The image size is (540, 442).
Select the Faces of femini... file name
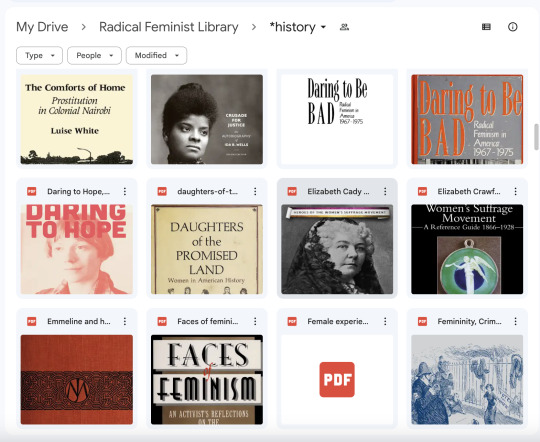pos(208,322)
